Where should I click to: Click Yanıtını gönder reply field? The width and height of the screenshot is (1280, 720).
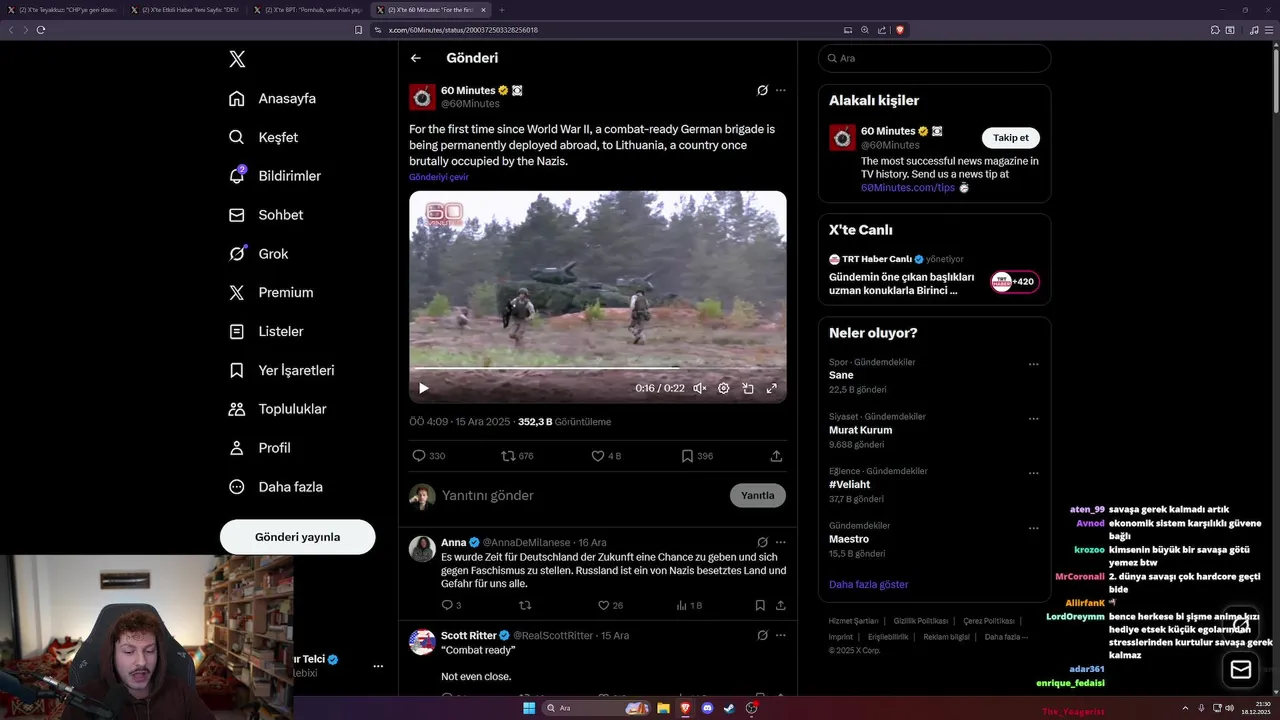(x=580, y=495)
